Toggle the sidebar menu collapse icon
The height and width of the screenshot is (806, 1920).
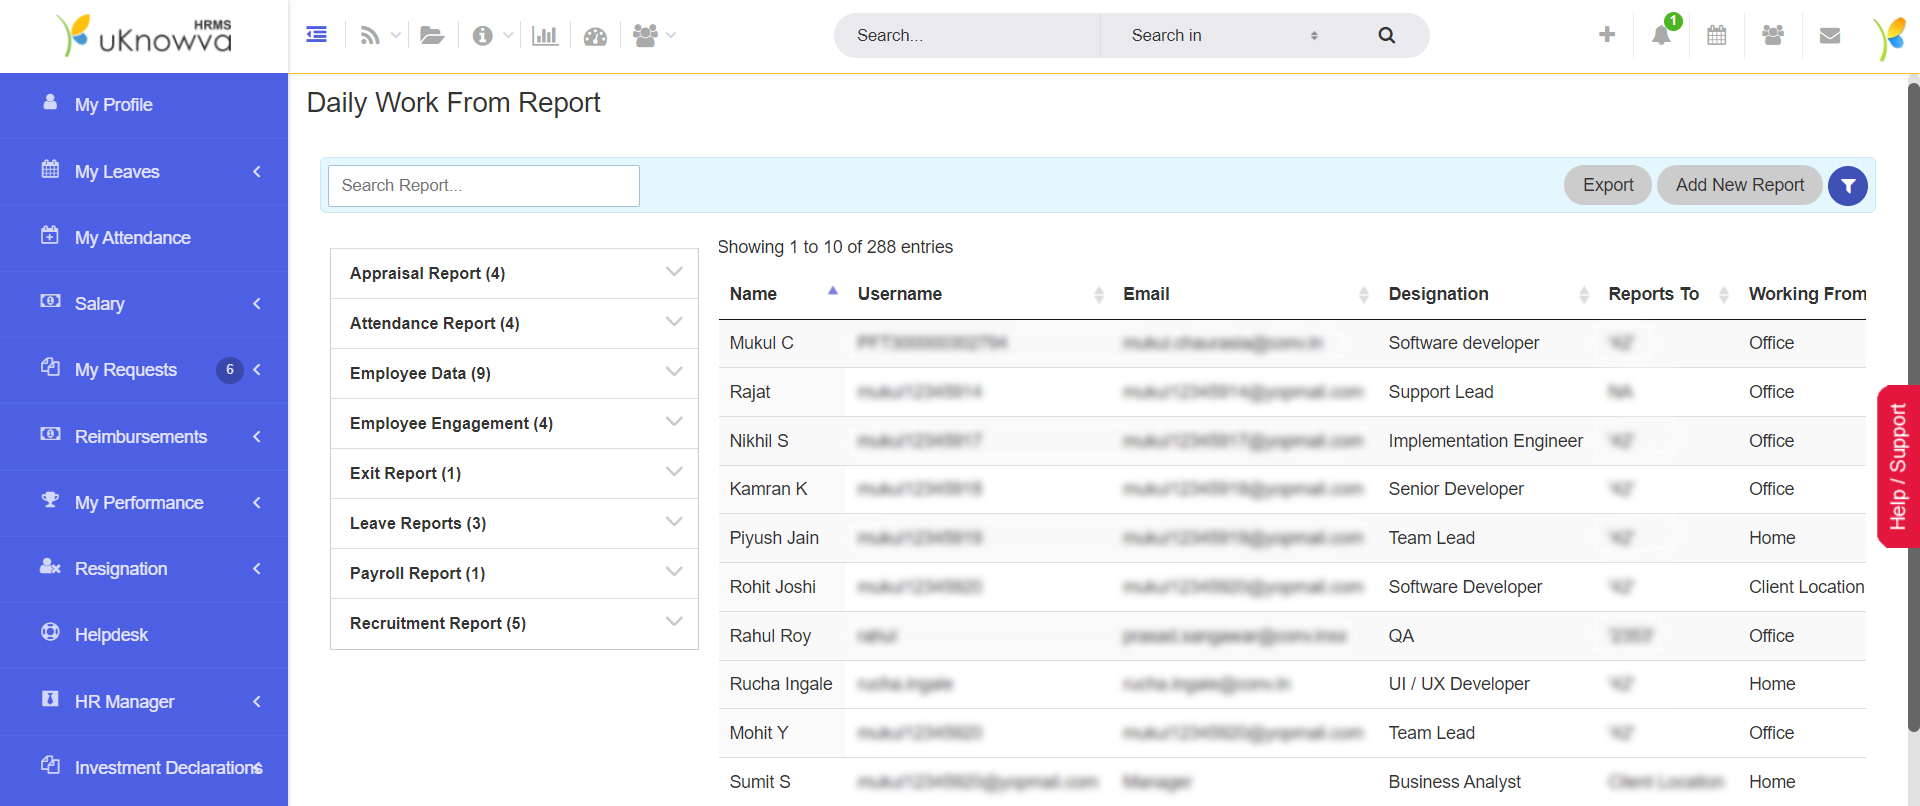coord(317,35)
